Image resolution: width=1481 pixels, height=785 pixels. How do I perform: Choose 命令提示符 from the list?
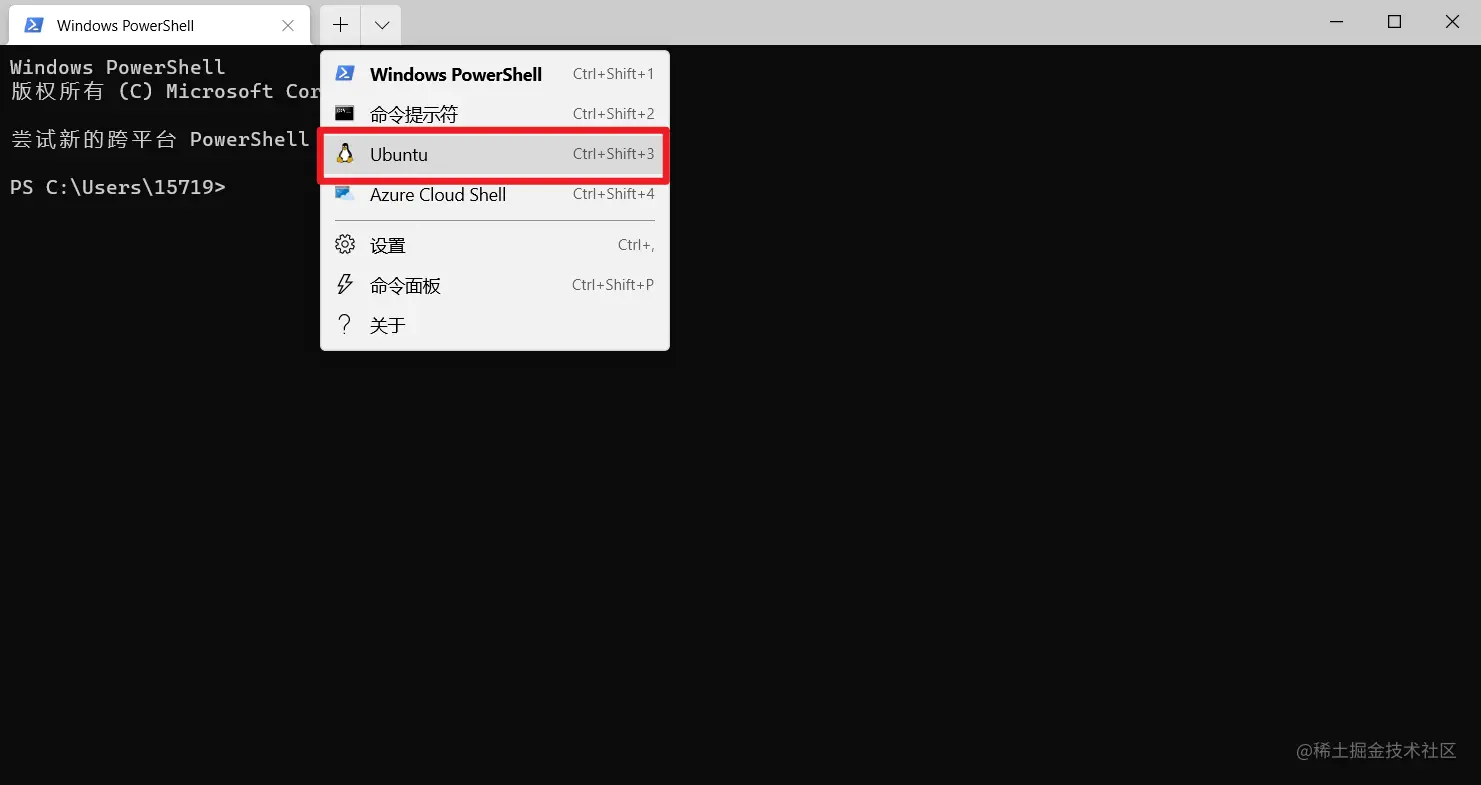[x=495, y=114]
